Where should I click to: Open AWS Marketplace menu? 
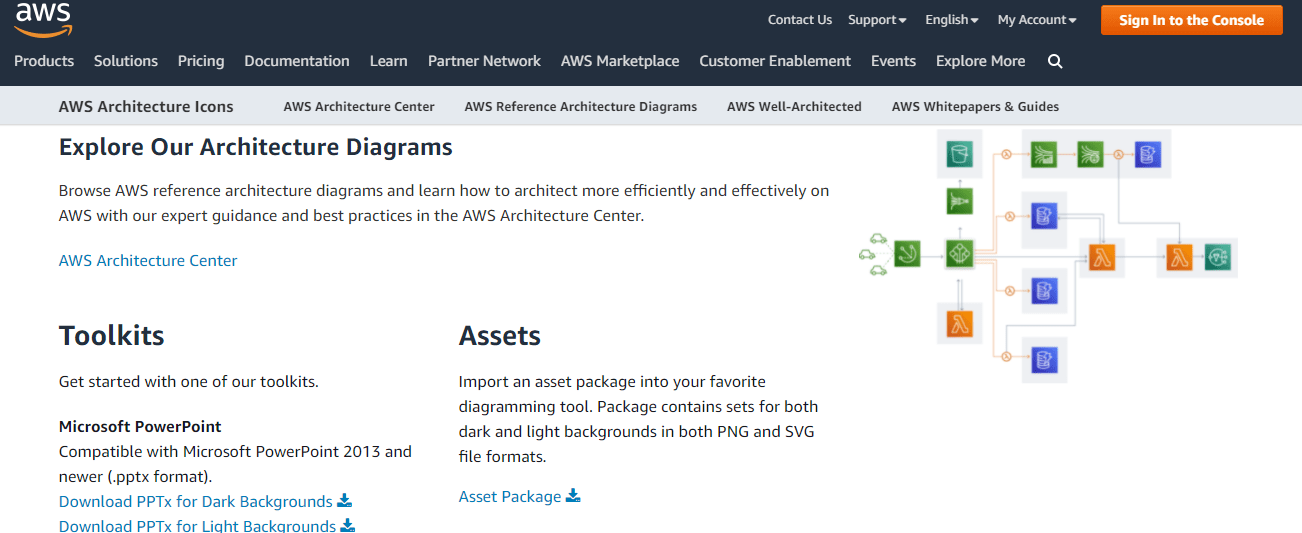(620, 61)
